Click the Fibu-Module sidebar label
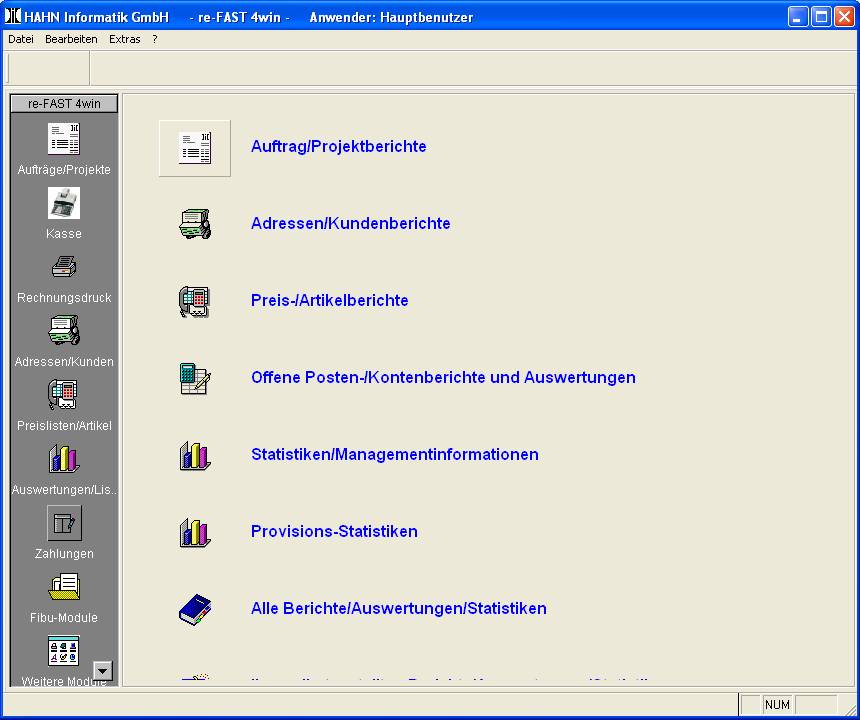 64,618
